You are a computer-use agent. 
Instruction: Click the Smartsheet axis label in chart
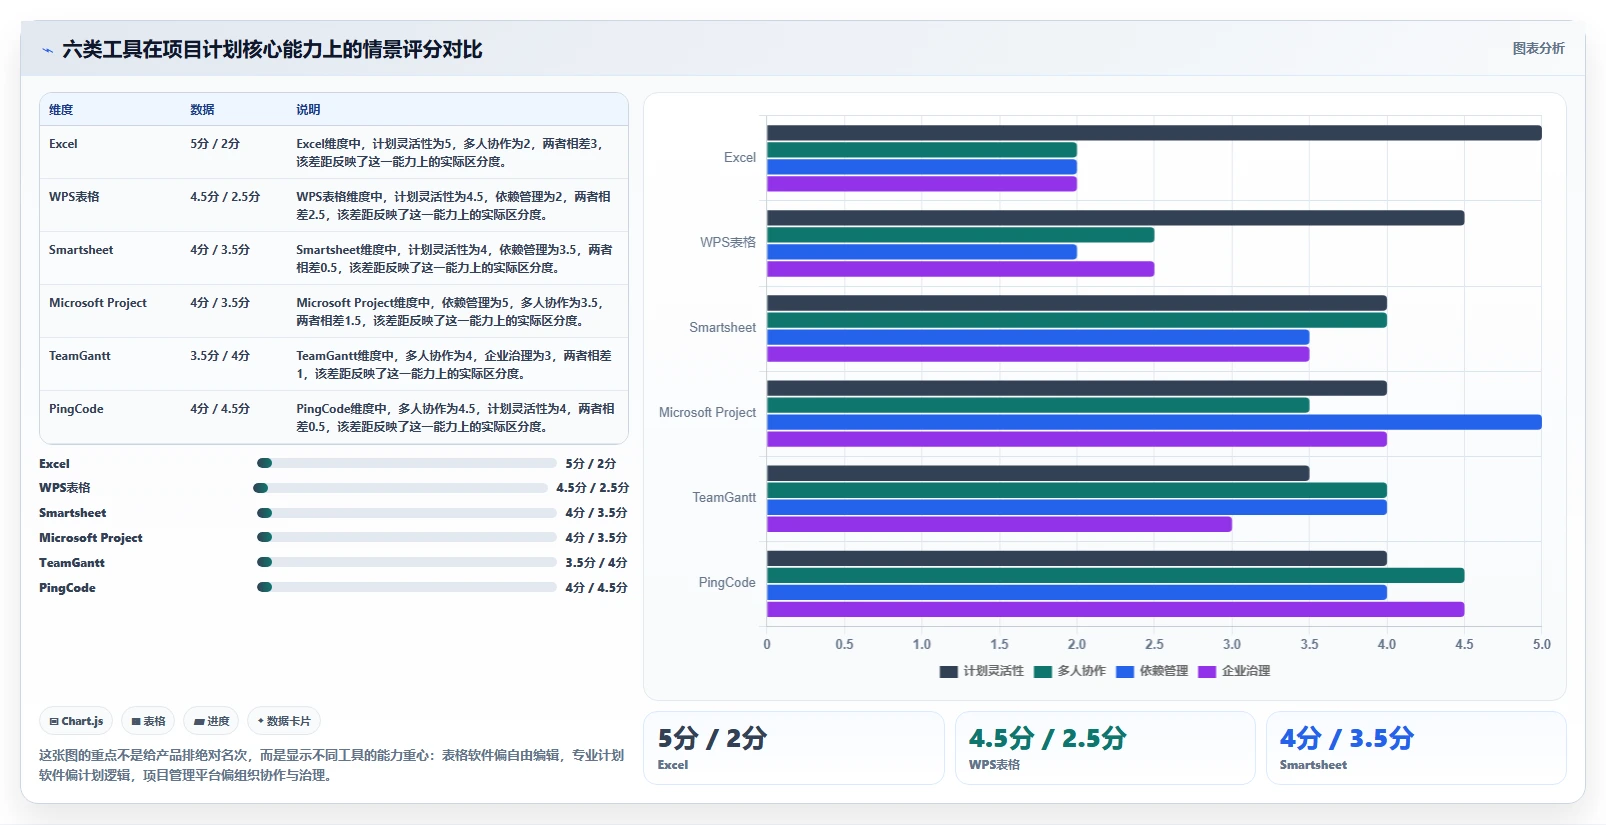click(x=722, y=328)
